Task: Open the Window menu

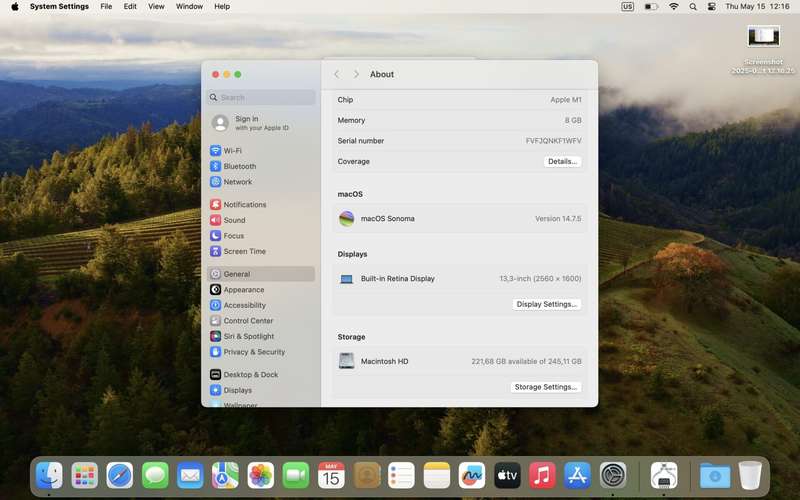Action: click(x=189, y=7)
